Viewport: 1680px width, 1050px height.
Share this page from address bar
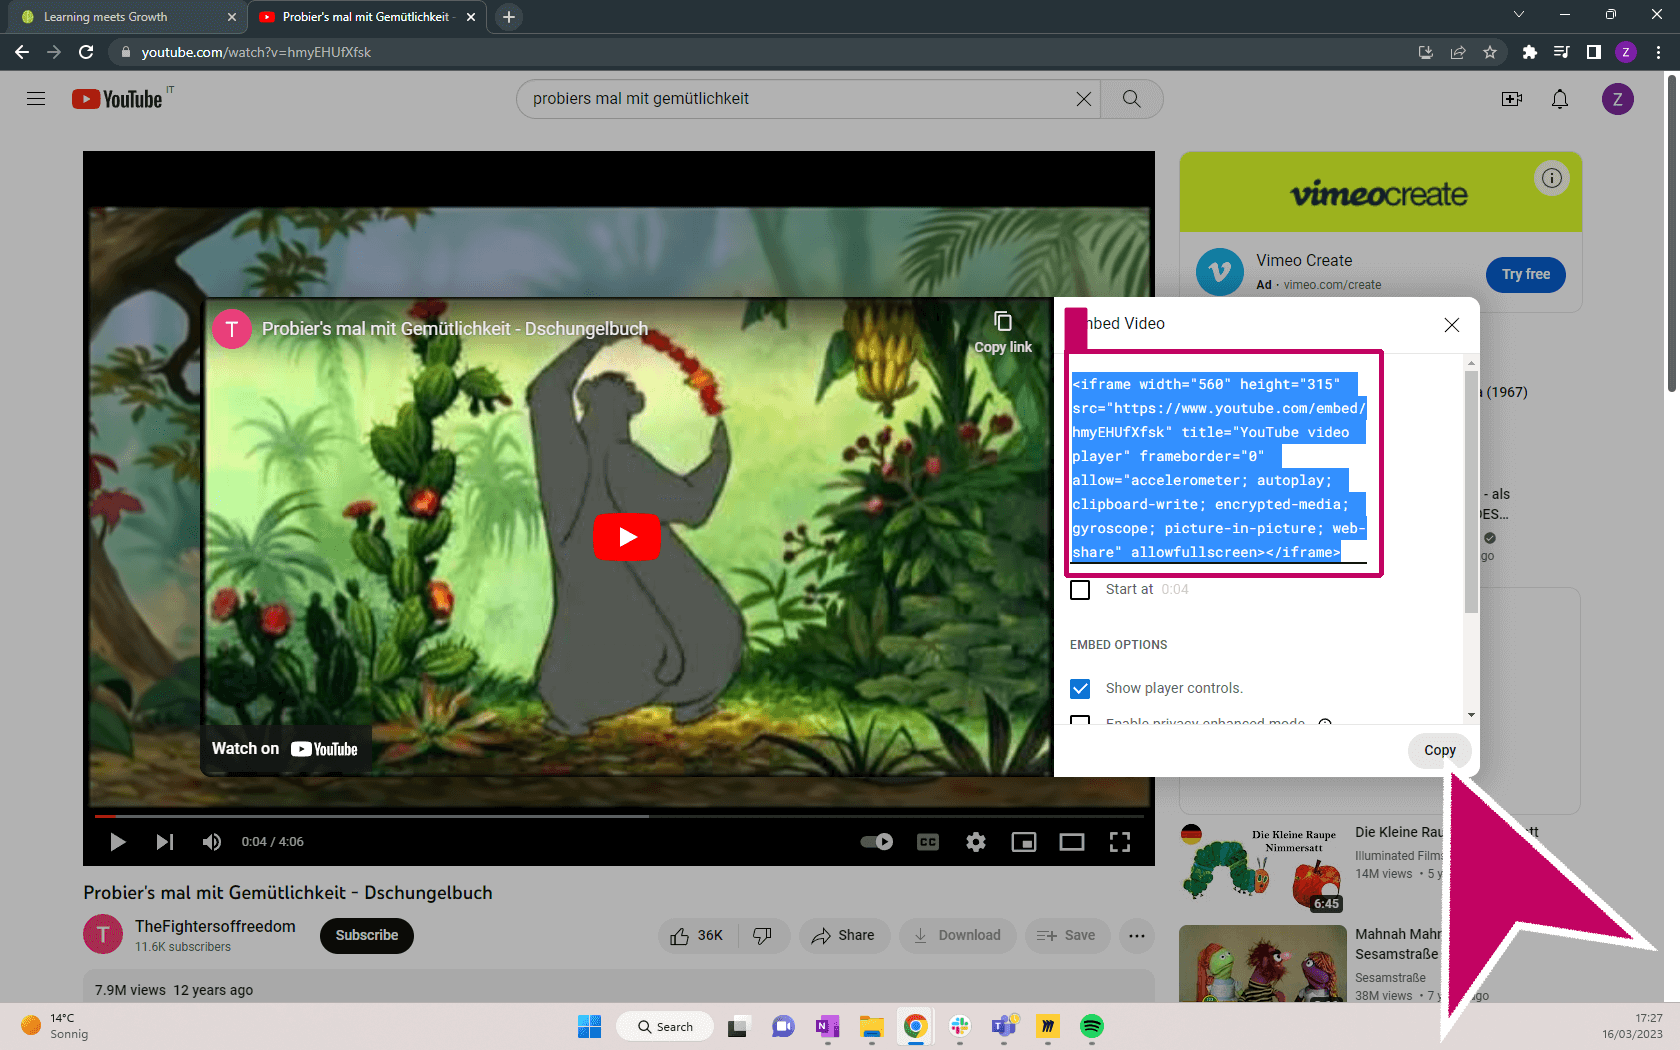tap(1458, 52)
